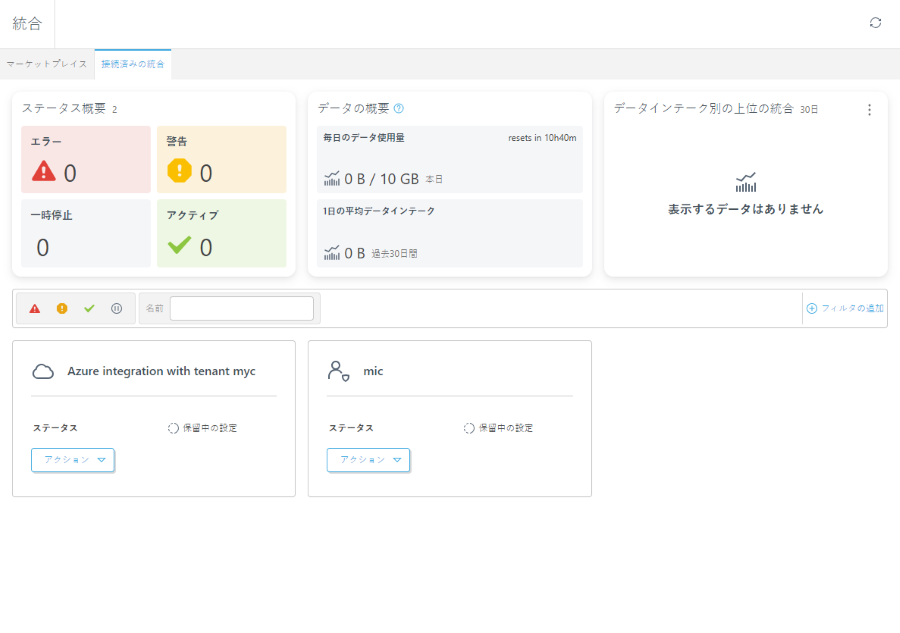Select the エラー status tile
Screen dimensions: 900x633
tap(86, 160)
